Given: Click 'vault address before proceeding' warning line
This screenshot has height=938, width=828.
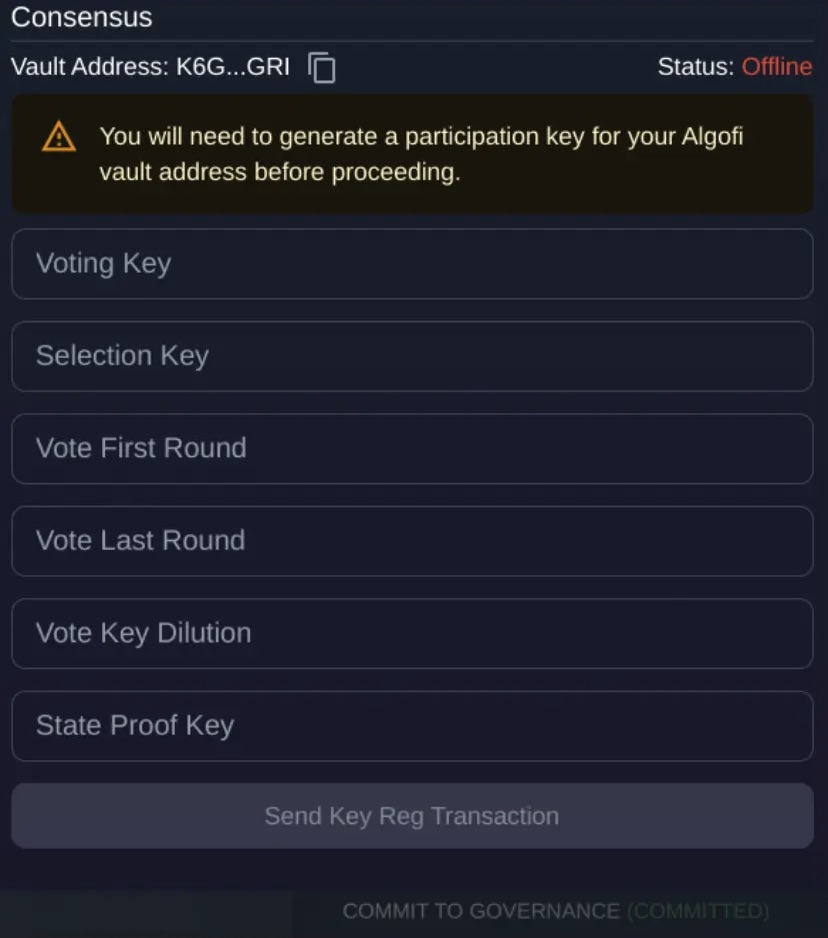Looking at the screenshot, I should tap(280, 172).
